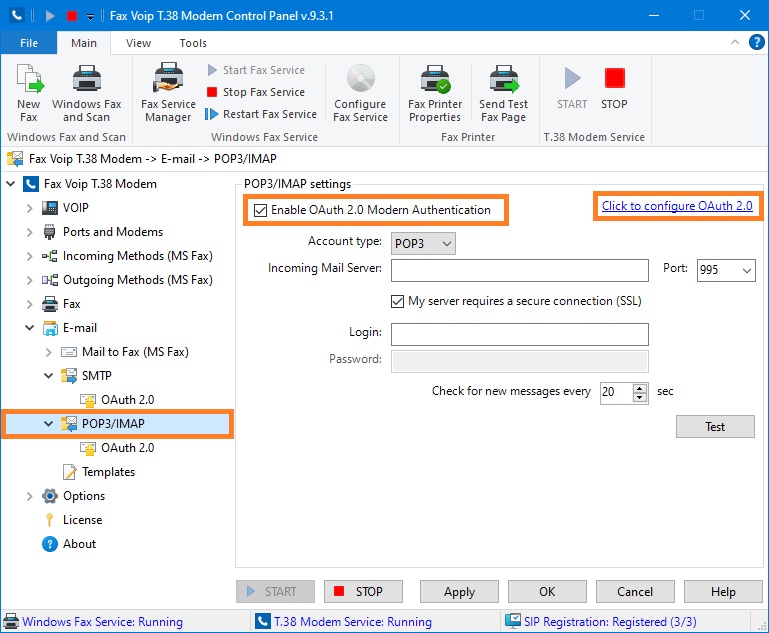Click the Login input field
This screenshot has width=769, height=633.
pos(519,334)
